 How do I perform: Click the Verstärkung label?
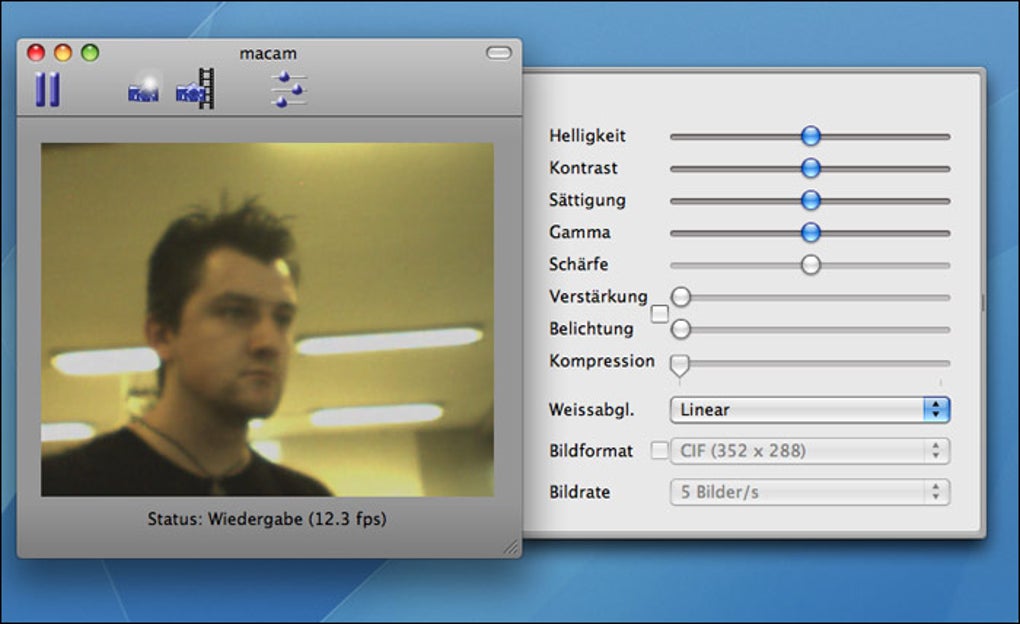coord(598,296)
